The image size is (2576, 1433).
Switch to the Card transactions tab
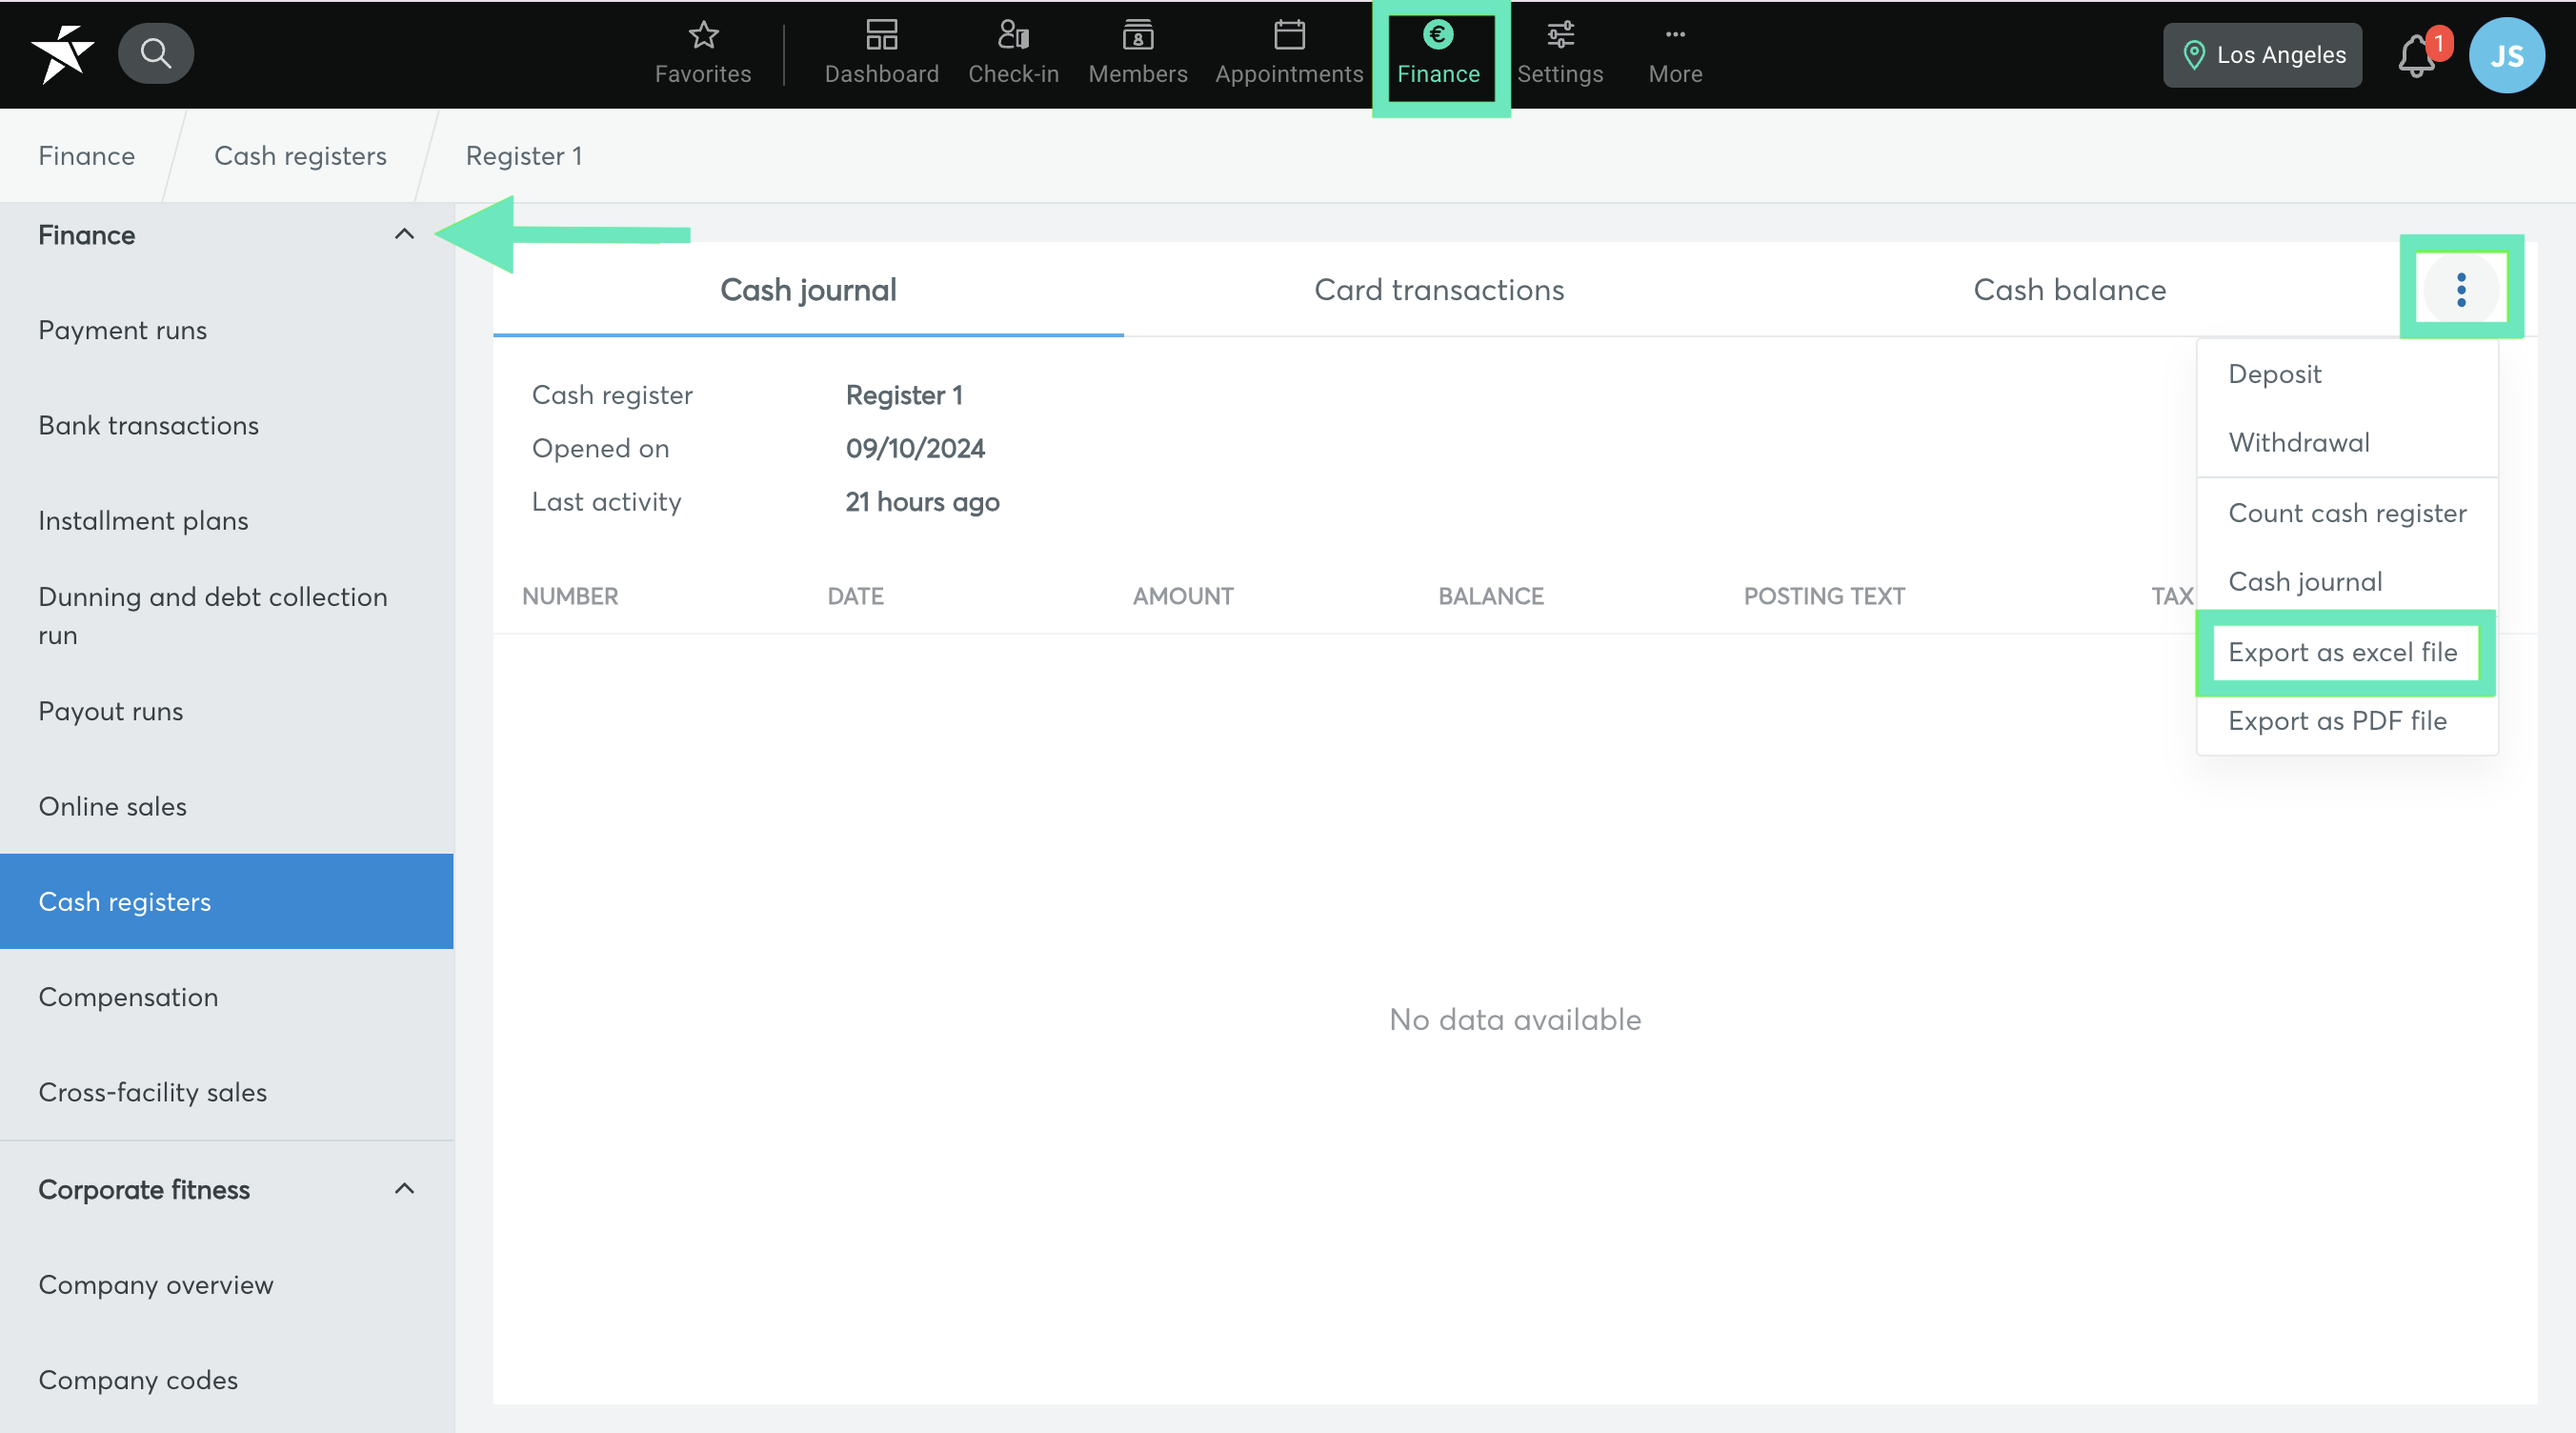pyautogui.click(x=1439, y=290)
